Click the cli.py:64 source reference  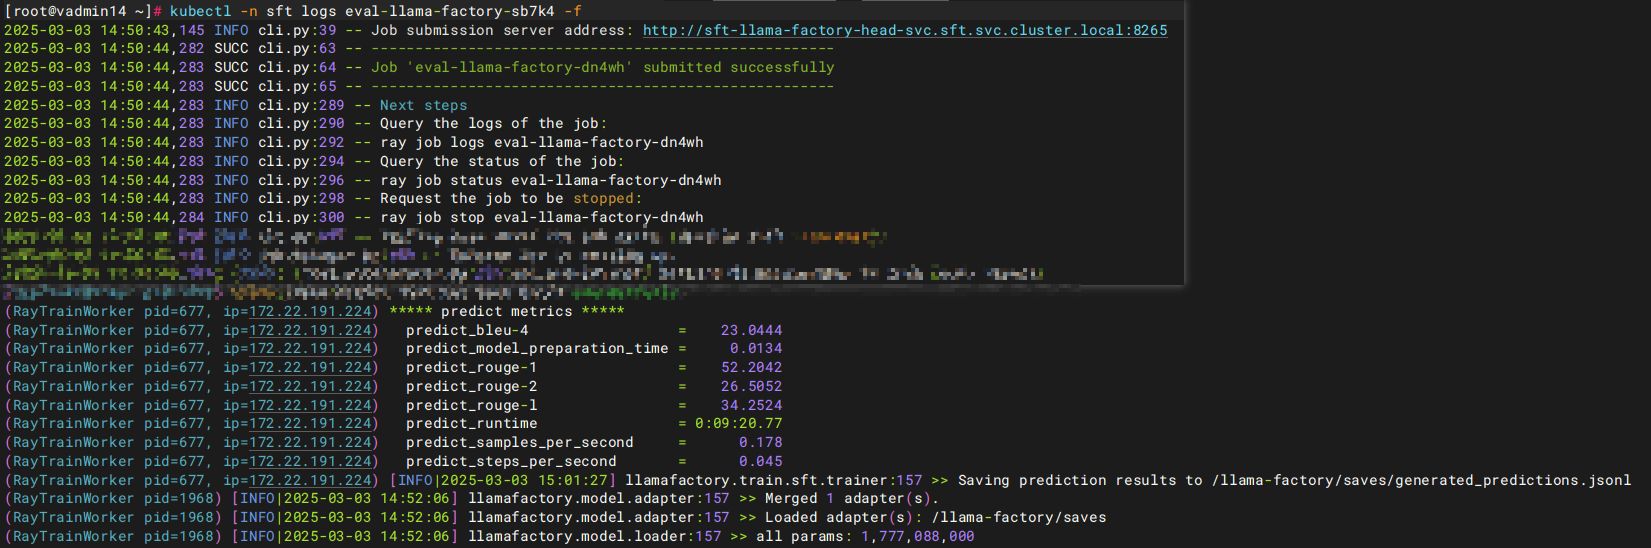[297, 67]
